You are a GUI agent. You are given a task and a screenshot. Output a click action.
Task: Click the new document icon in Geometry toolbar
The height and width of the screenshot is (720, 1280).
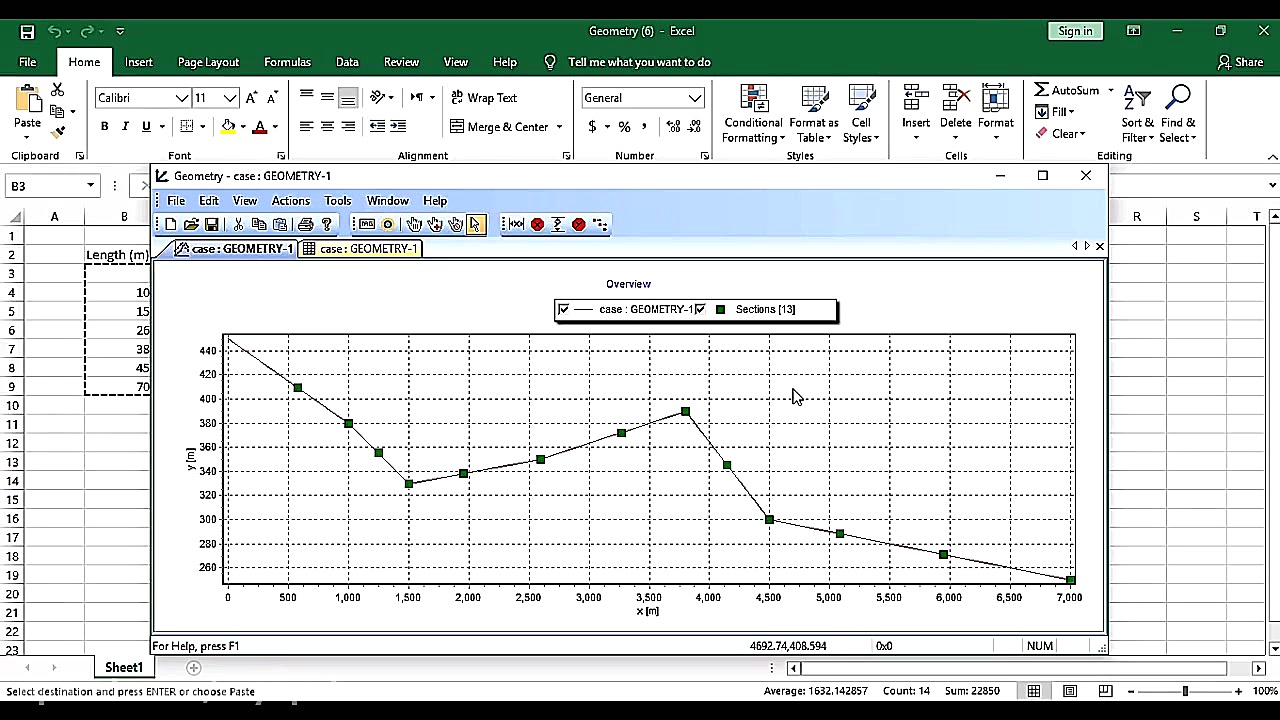pos(171,225)
